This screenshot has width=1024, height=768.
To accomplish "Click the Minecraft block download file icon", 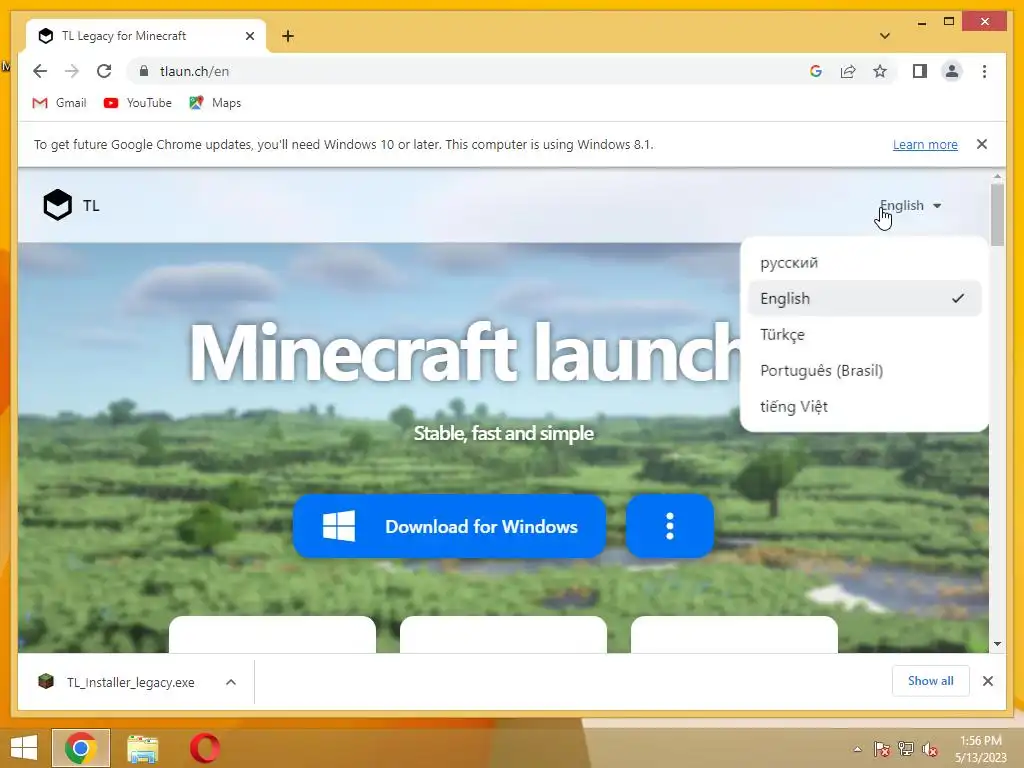I will point(46,682).
